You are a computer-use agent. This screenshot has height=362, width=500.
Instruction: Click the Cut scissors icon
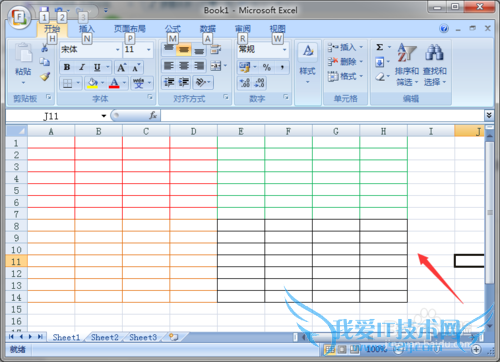[x=44, y=49]
